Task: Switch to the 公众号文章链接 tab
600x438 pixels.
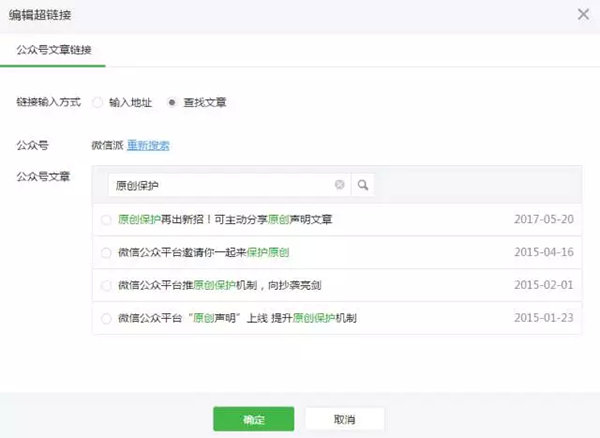Action: (x=53, y=50)
